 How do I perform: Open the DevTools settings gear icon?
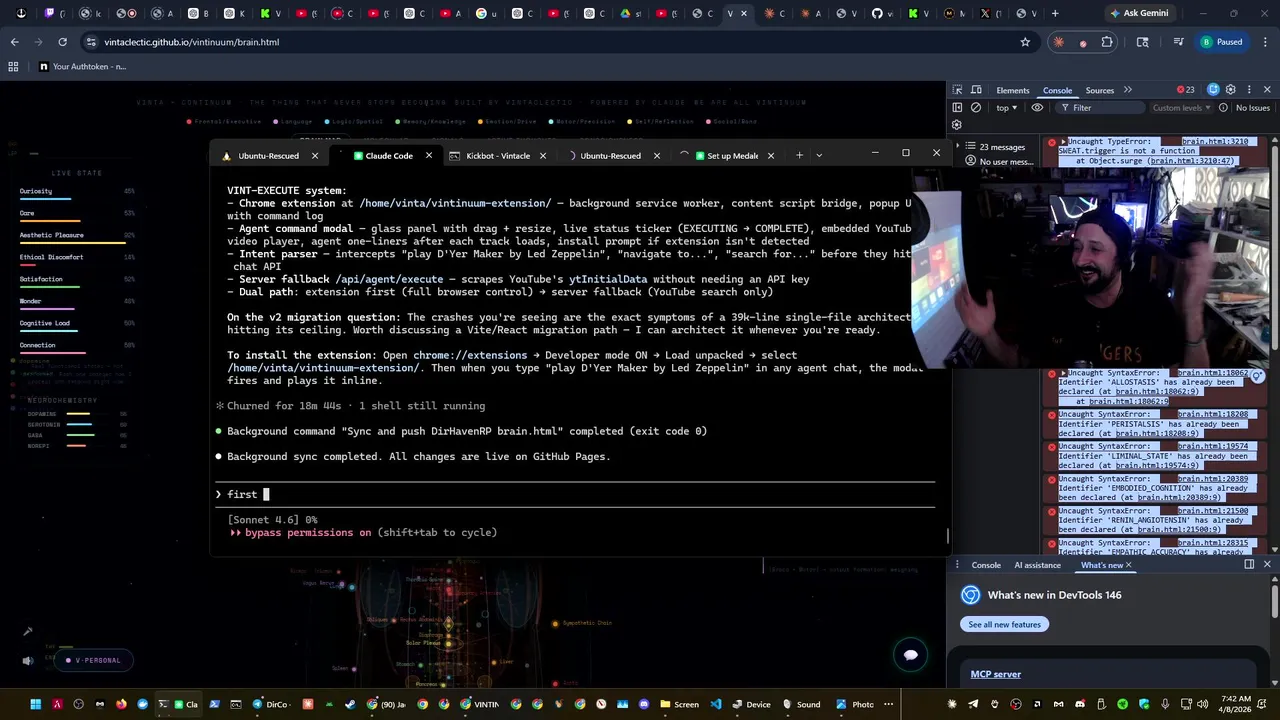tap(1231, 90)
